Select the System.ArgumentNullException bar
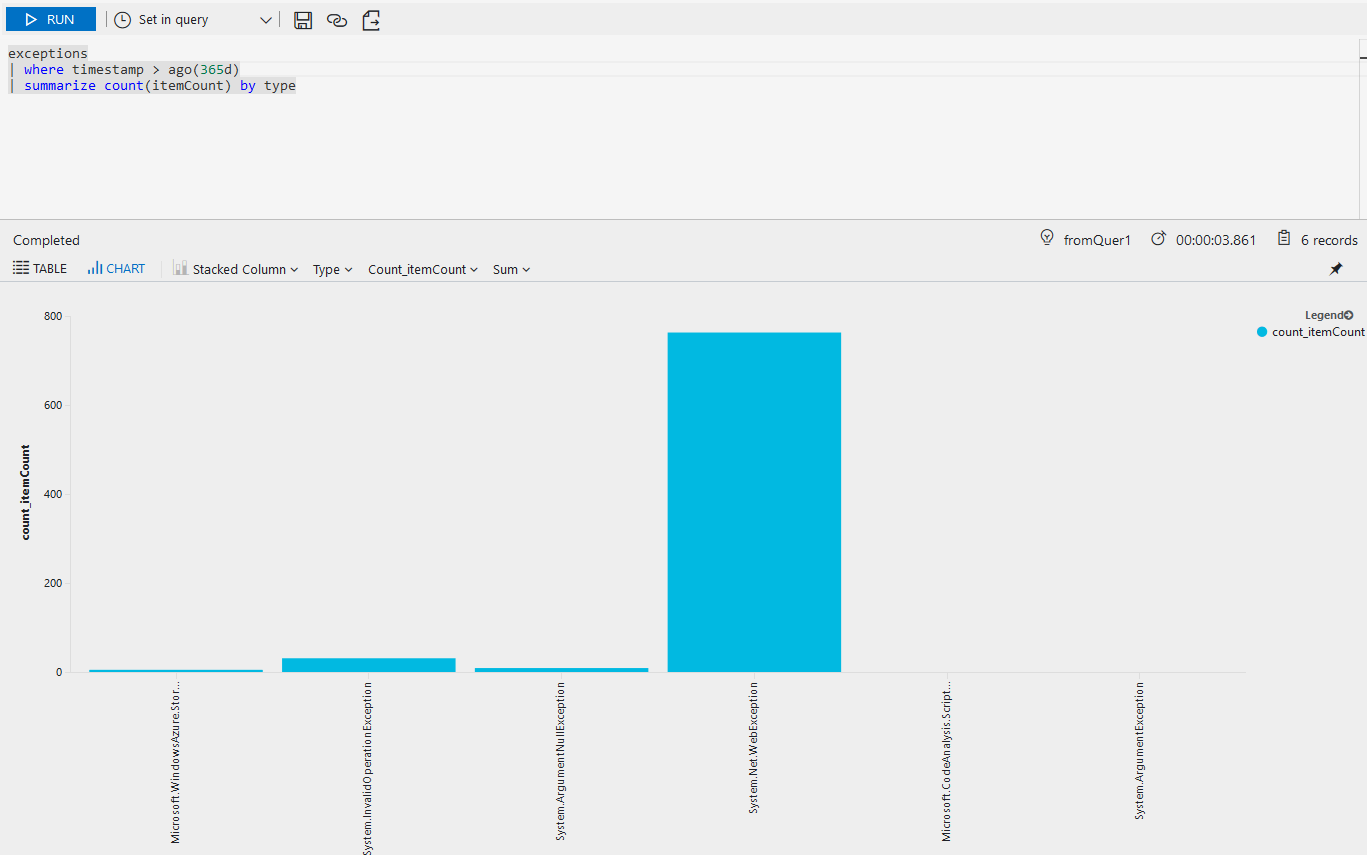This screenshot has height=855, width=1367. pos(561,670)
